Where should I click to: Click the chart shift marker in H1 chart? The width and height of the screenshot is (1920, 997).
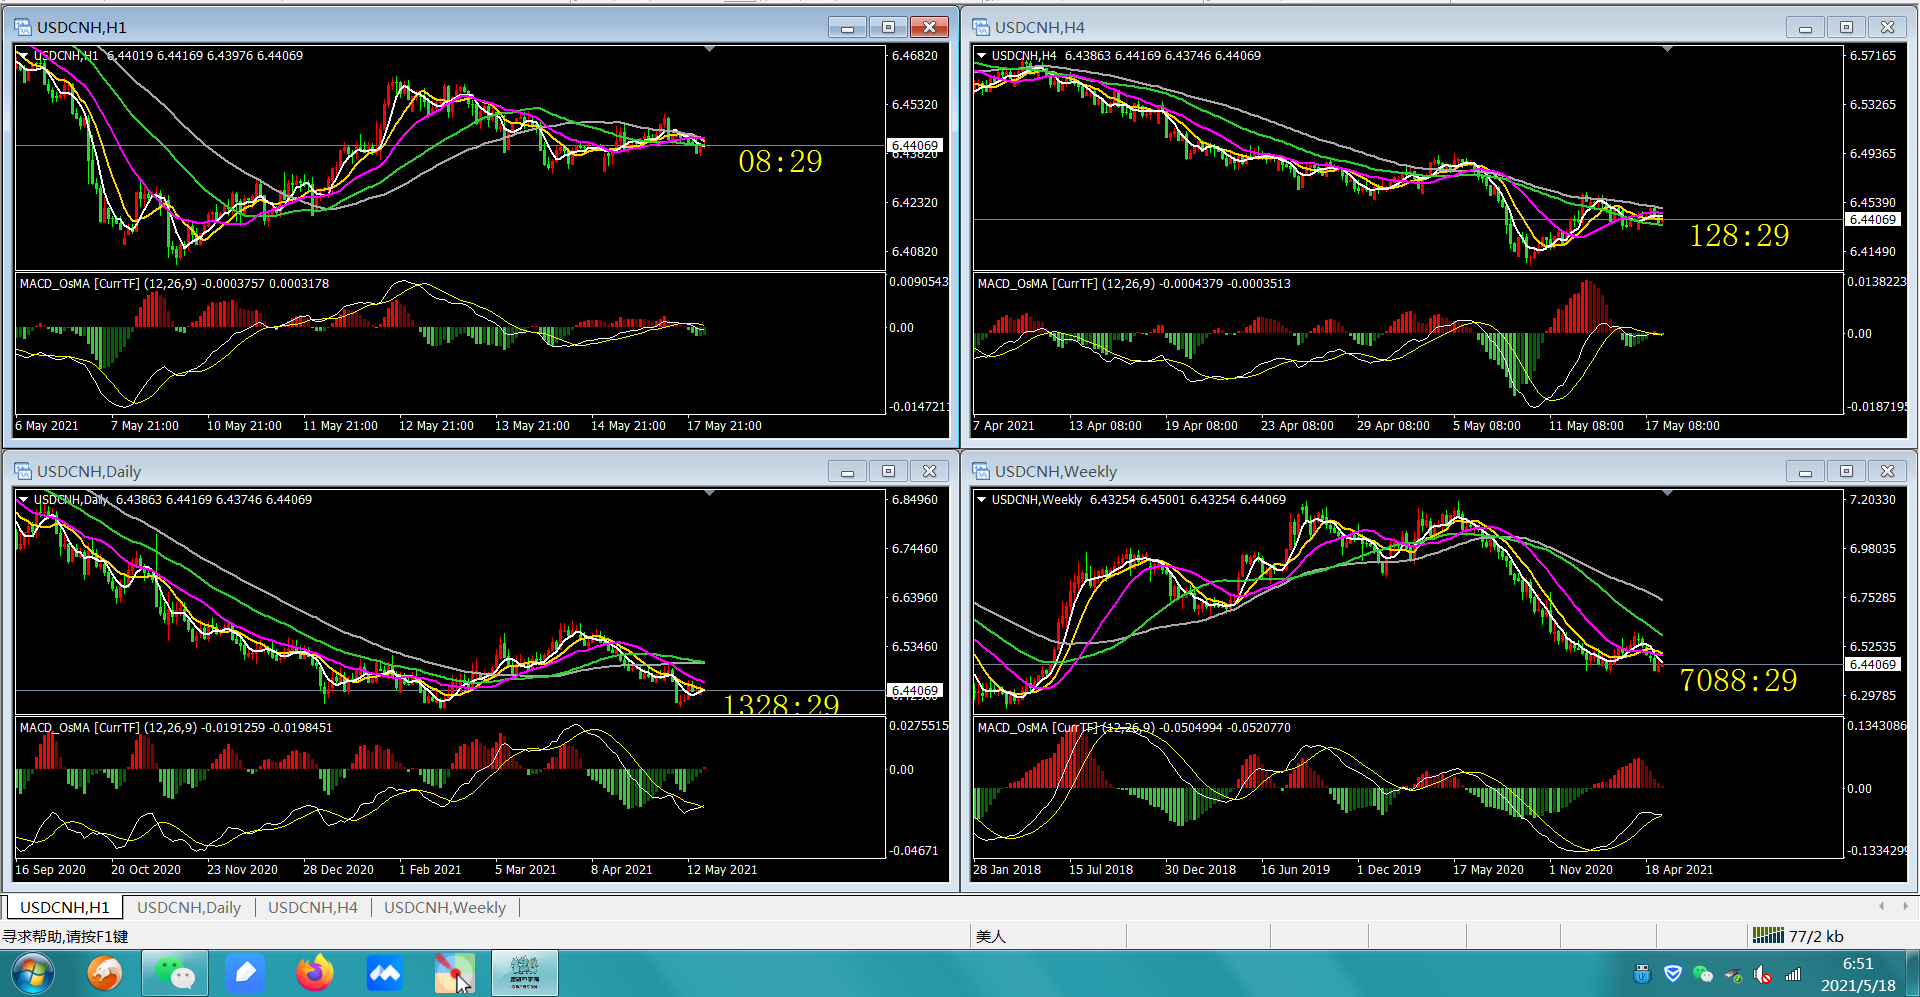click(x=709, y=49)
